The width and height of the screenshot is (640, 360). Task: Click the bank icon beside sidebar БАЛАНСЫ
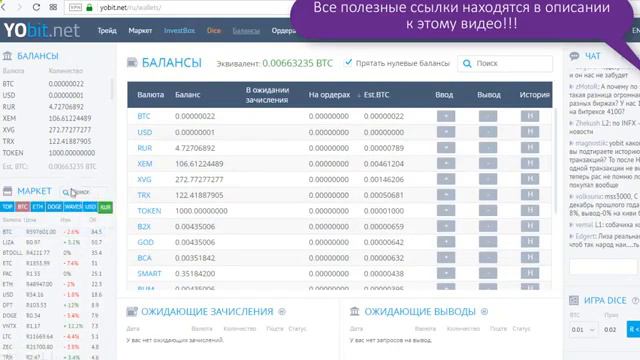pyautogui.click(x=7, y=56)
